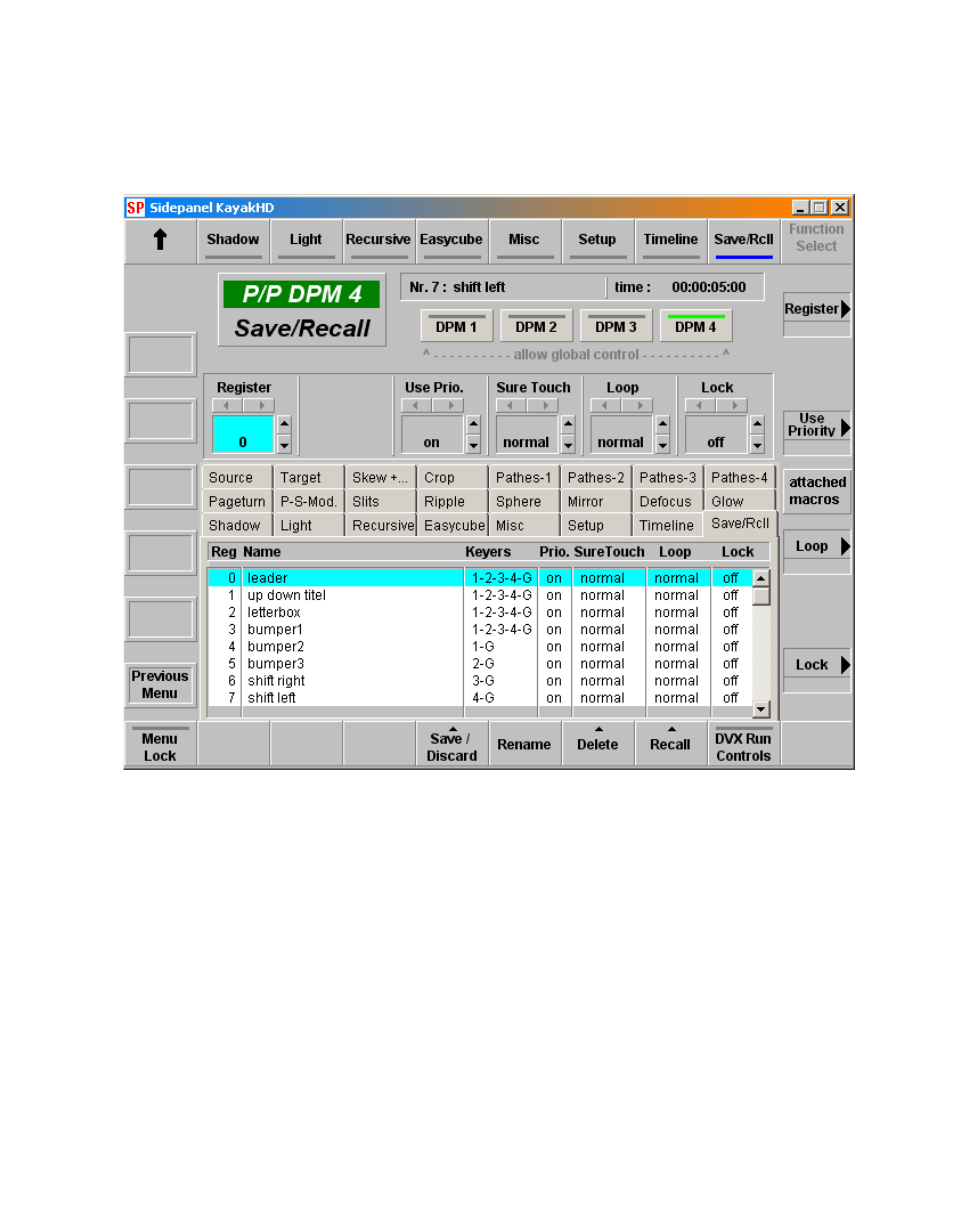Switch to the Pathes-1 tab
This screenshot has width=954, height=1227.
point(525,478)
